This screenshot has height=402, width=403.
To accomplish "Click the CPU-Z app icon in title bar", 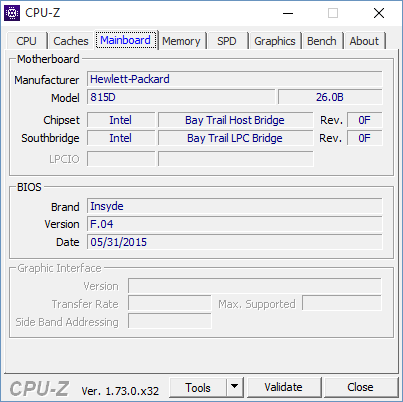I will coord(12,13).
